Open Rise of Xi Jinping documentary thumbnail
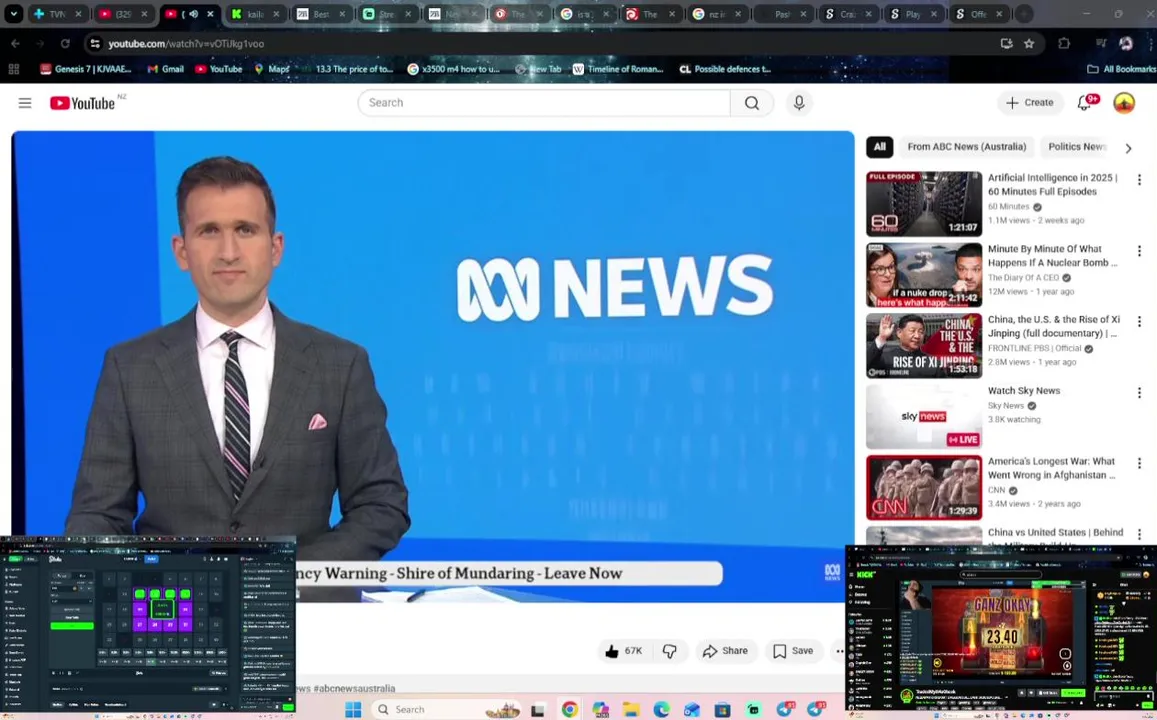Screen dimensions: 1157x720 924,345
